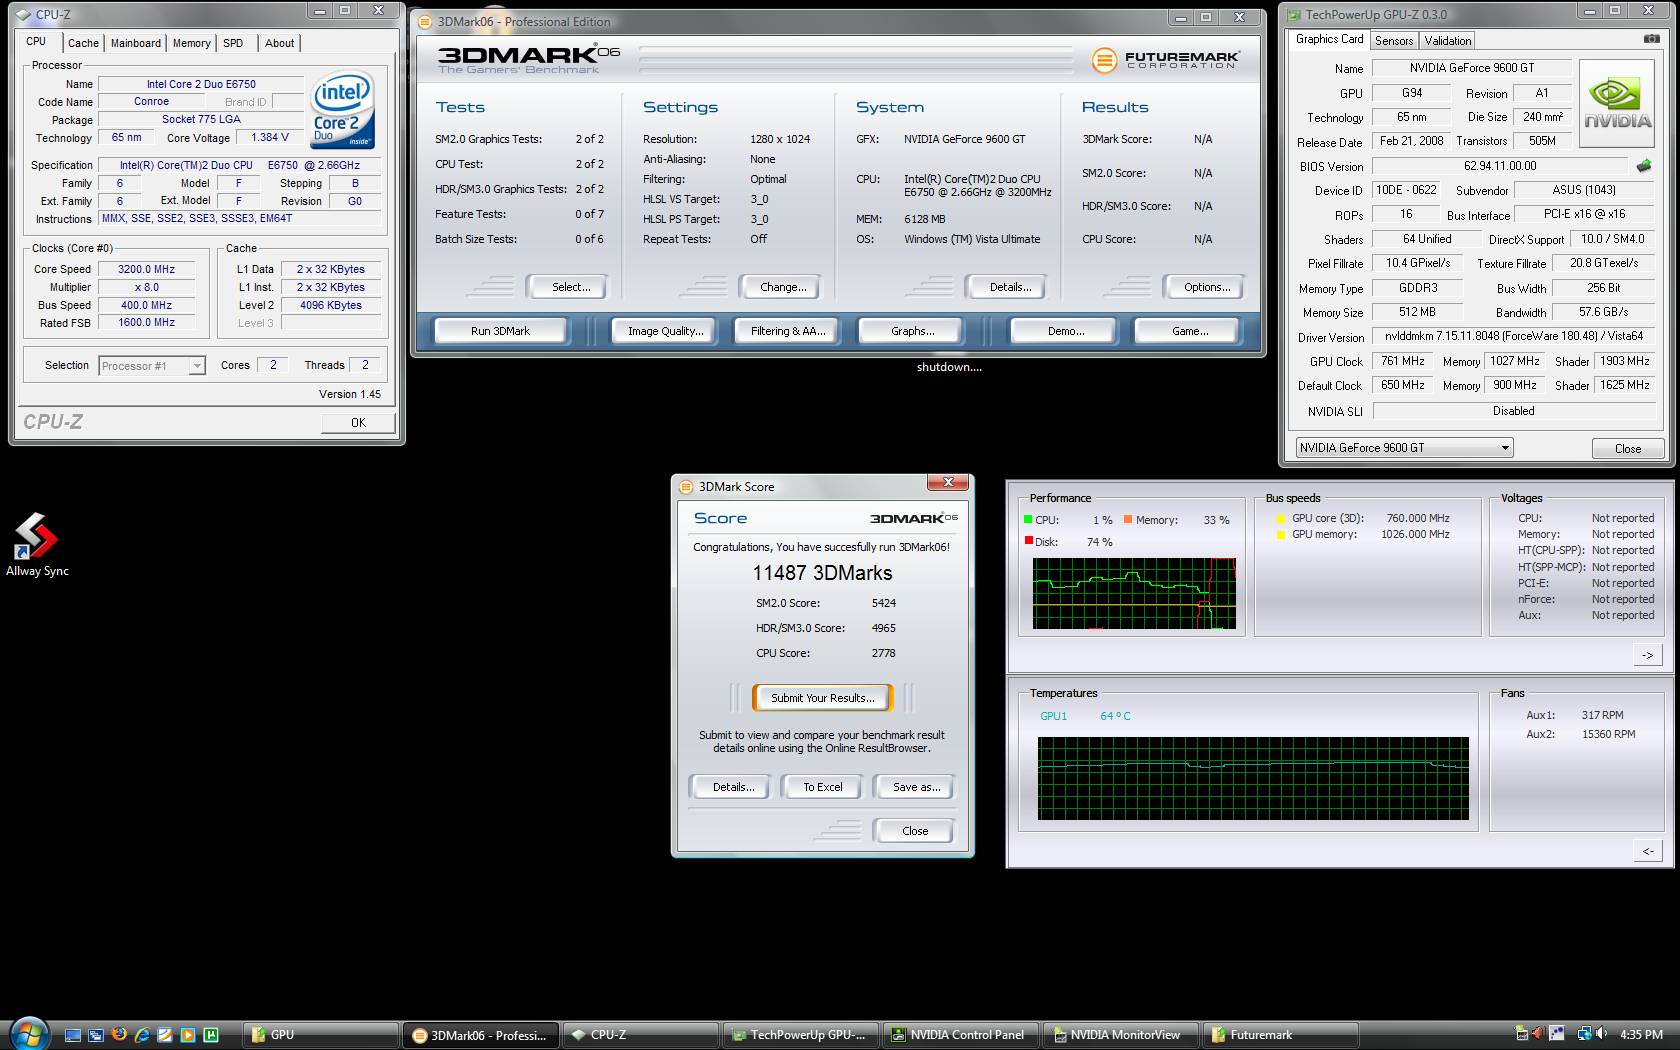Click the GPU-Z screenshot camera icon

click(1651, 39)
